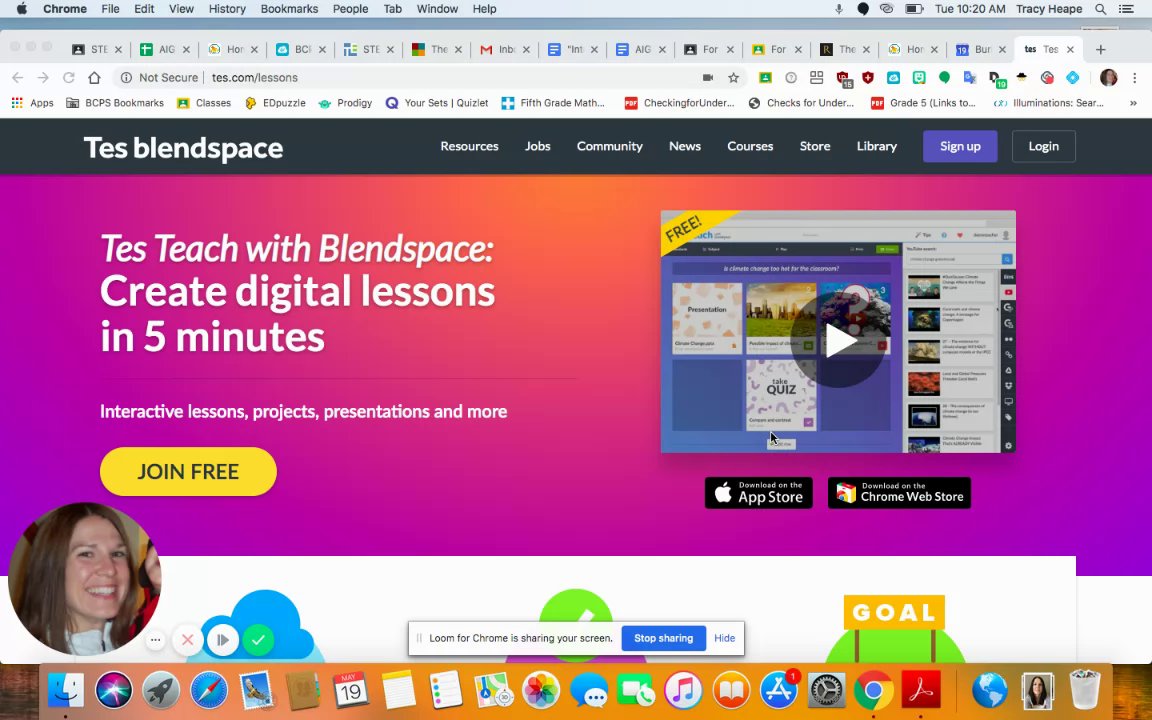1152x720 pixels.
Task: Open the Bookmarks menu in menu bar
Action: point(289,9)
